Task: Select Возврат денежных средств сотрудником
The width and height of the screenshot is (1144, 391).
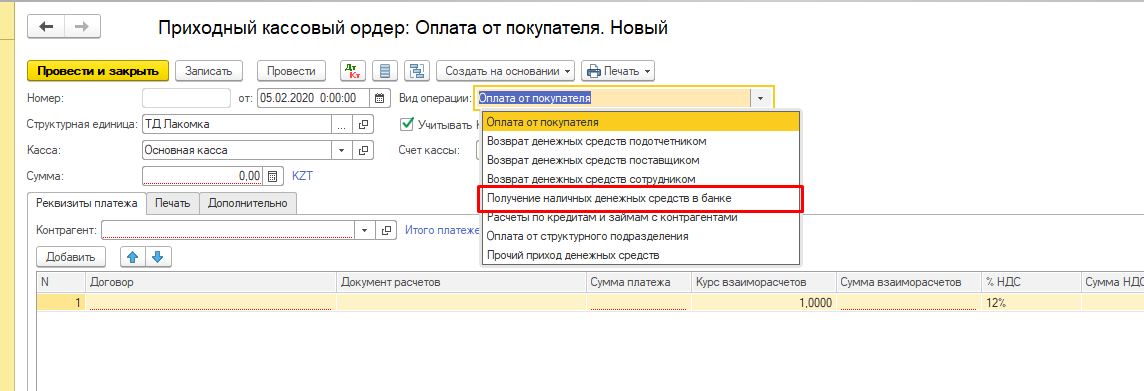Action: 641,179
